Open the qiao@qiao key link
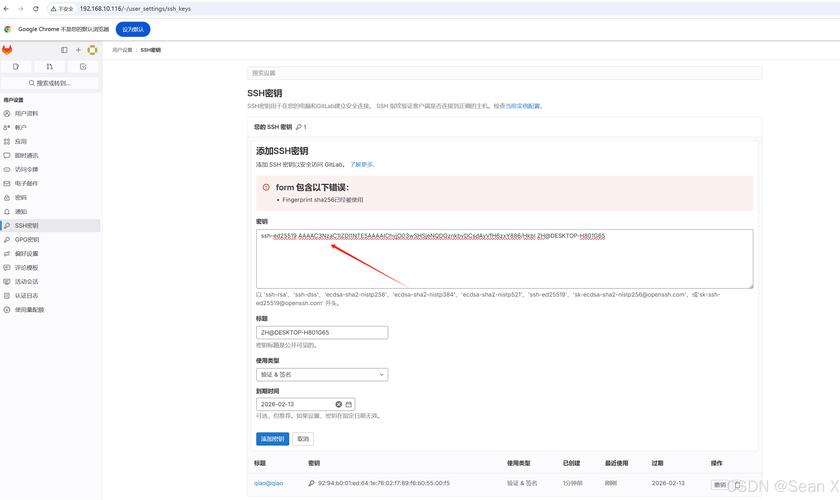Screen dimensions: 840x500 click(x=268, y=483)
